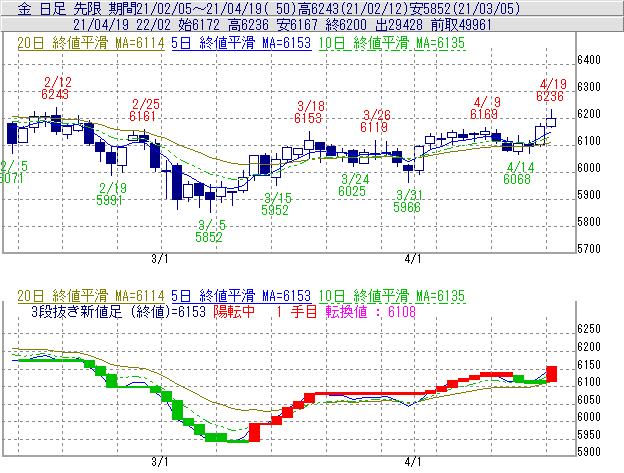Click the 6400 axis label on top chart

tap(589, 60)
